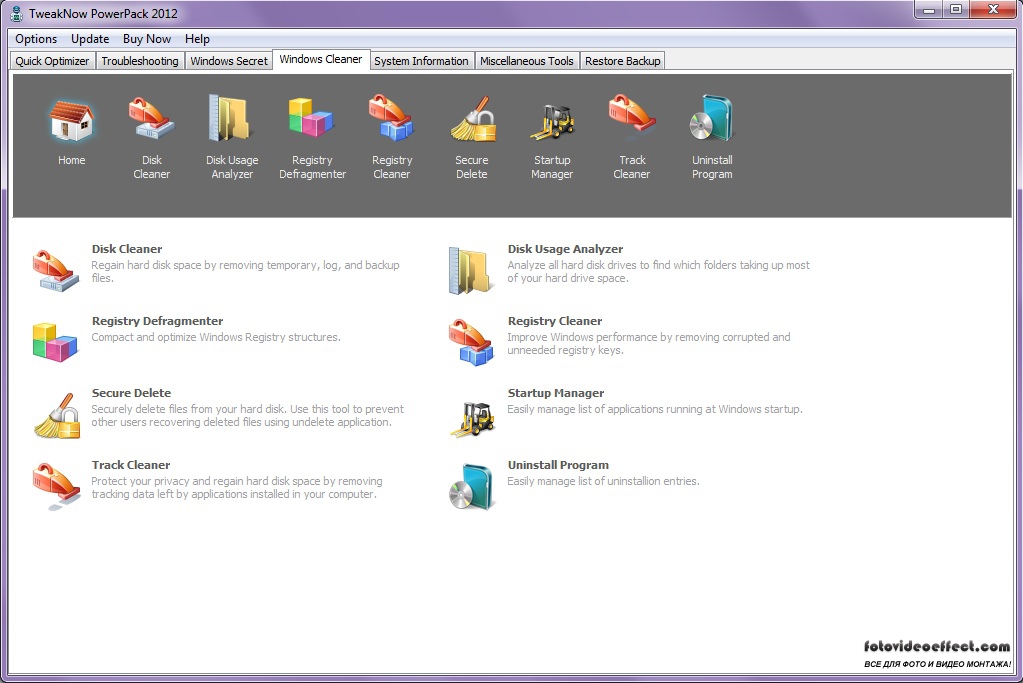Close the TweakNow PowerPack window
The width and height of the screenshot is (1023, 683).
[993, 10]
